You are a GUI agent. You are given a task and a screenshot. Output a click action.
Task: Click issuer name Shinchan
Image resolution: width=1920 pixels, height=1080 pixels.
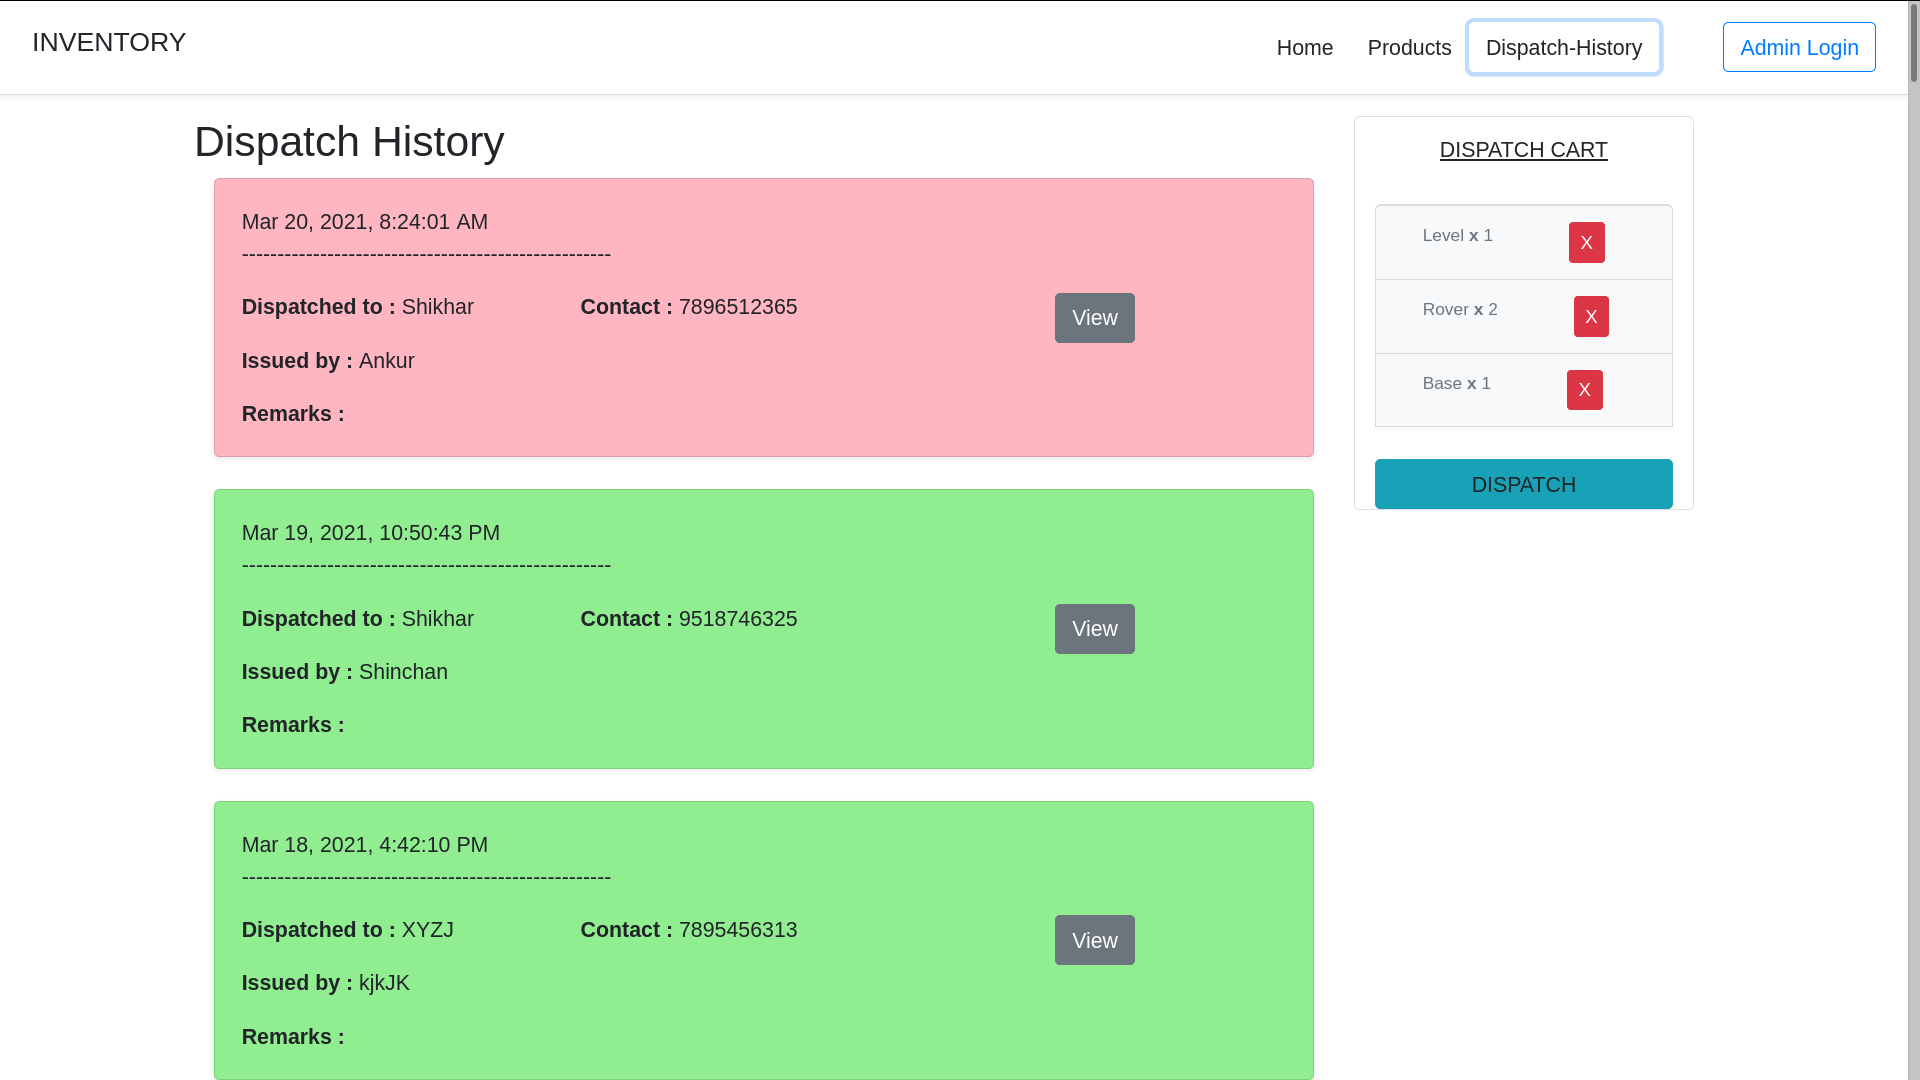tap(403, 672)
